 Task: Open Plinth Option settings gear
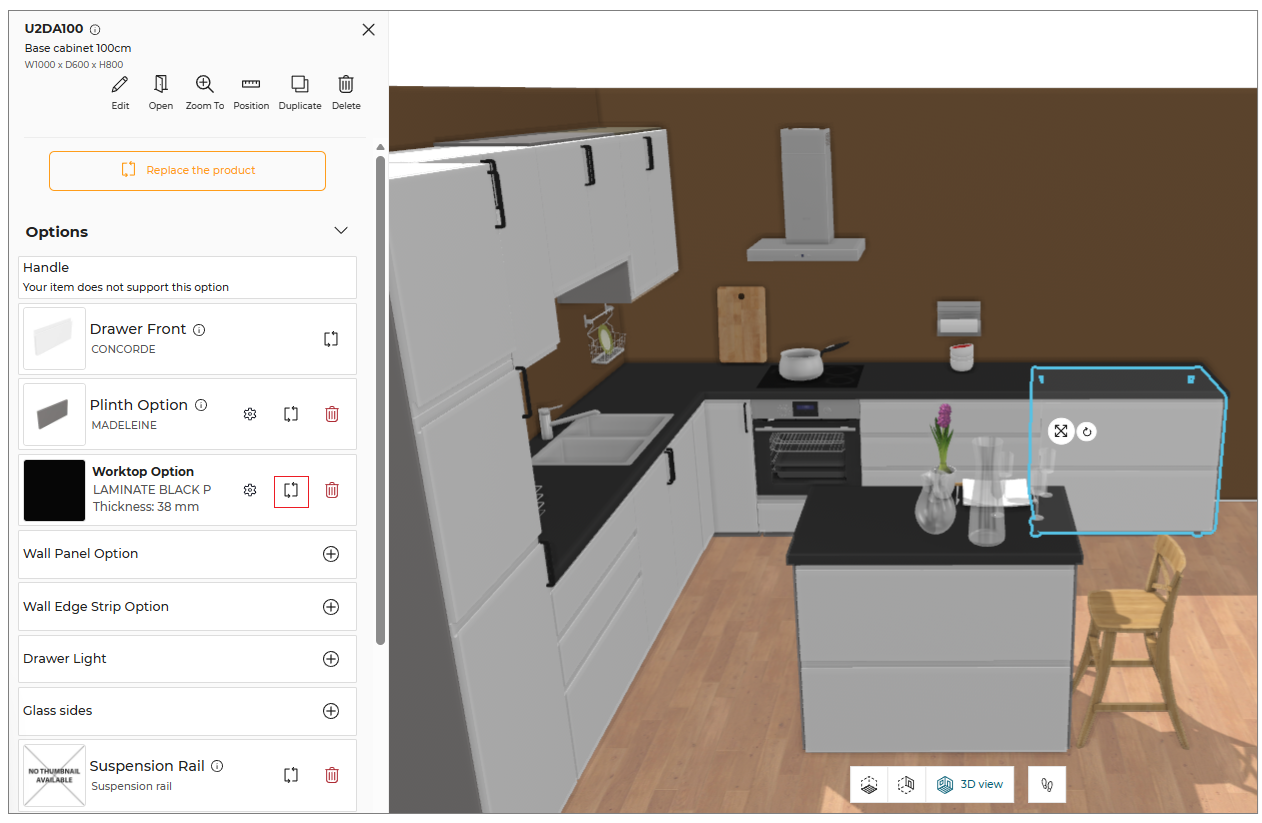coord(250,413)
